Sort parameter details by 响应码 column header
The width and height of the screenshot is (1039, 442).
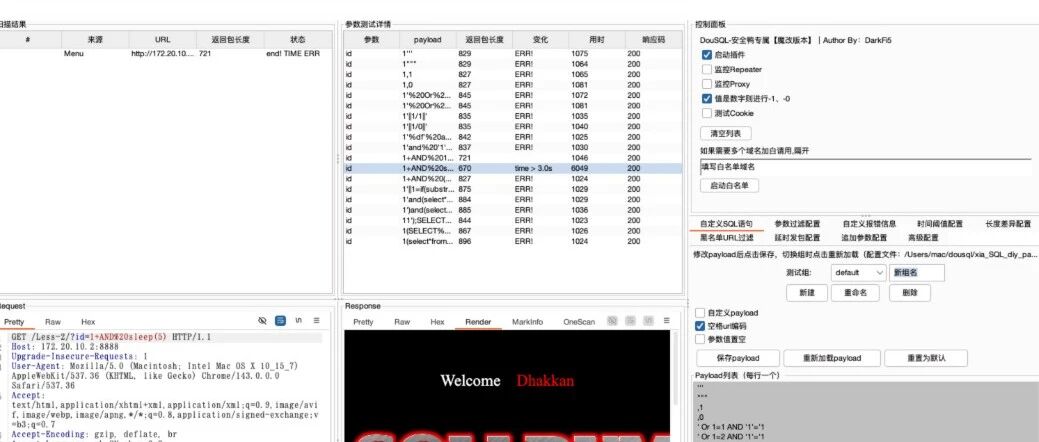(x=653, y=40)
